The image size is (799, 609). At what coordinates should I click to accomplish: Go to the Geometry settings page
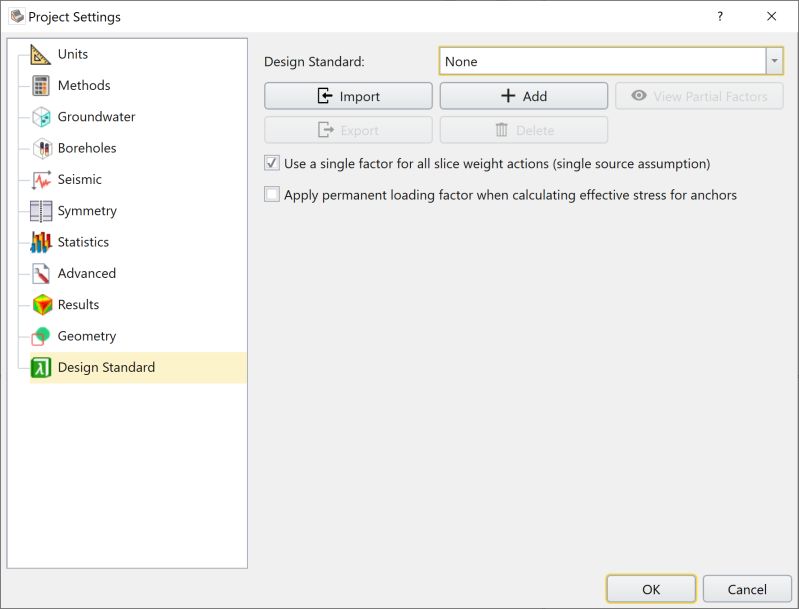[87, 336]
